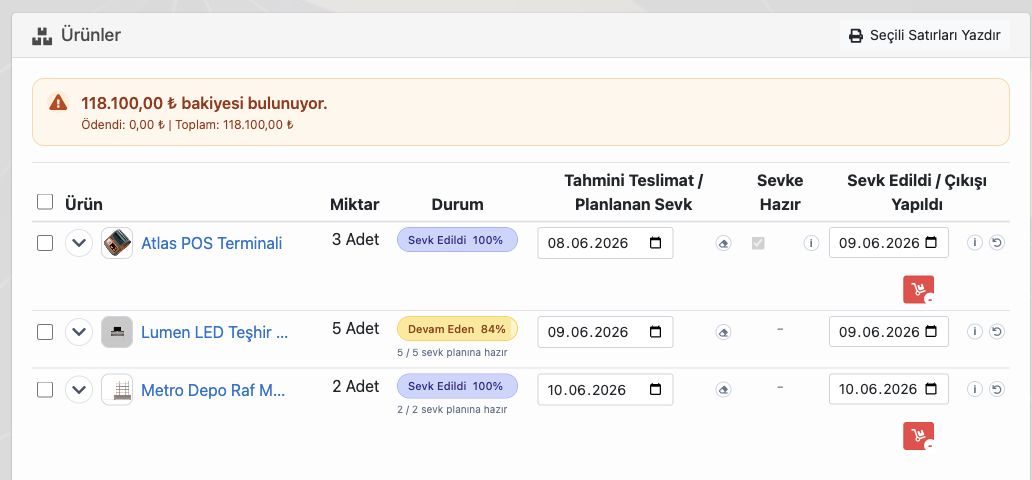
Task: Click the boxes icon beside Ürünler title
Action: click(x=42, y=36)
